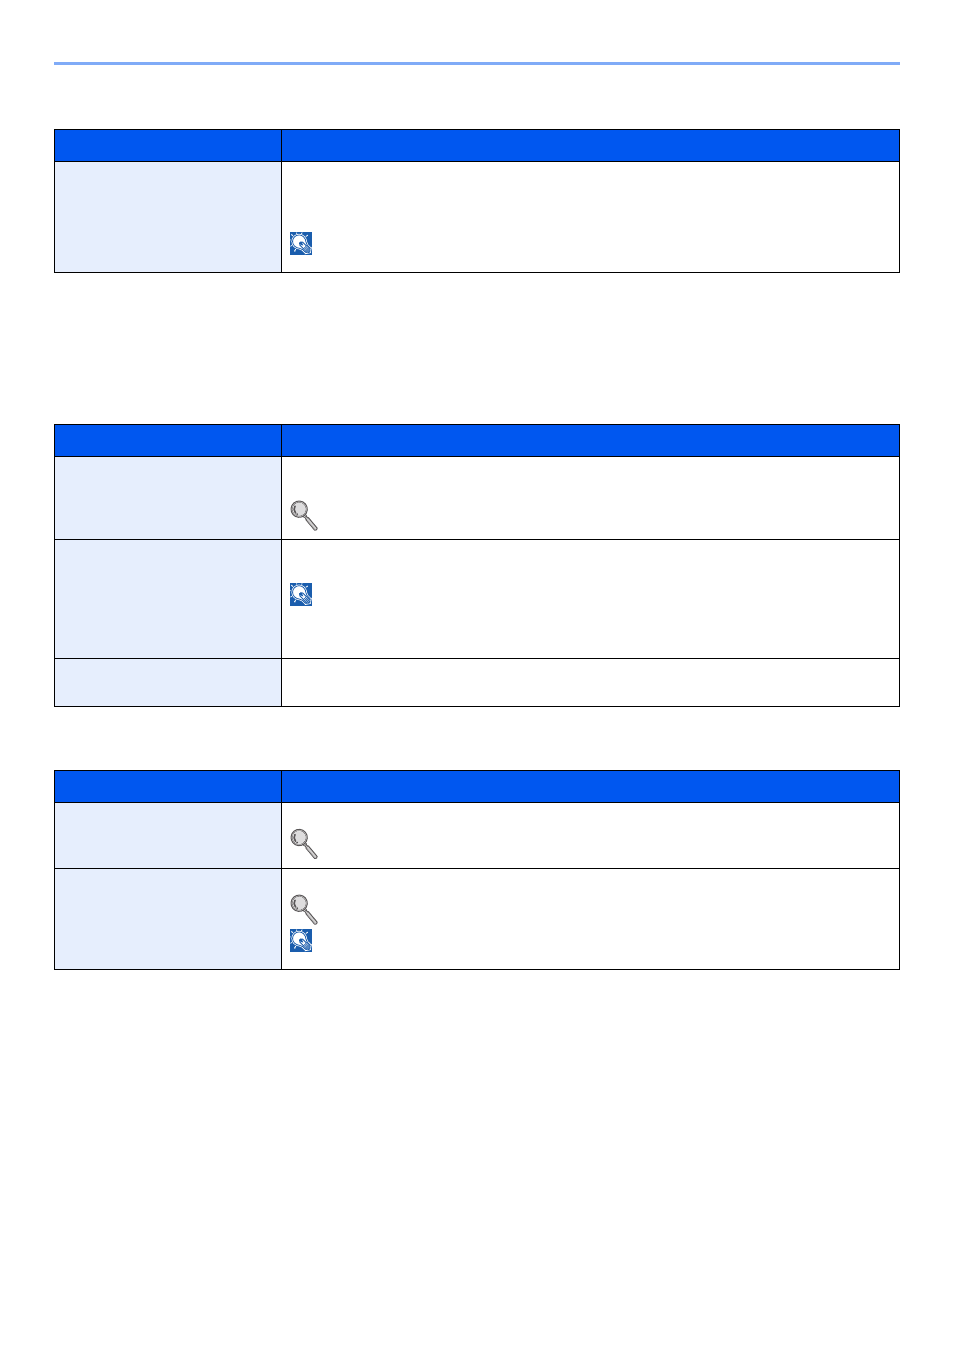Click the light-blue item cell of second table's last row
Viewport: 954px width, 1350px height.
pos(168,683)
